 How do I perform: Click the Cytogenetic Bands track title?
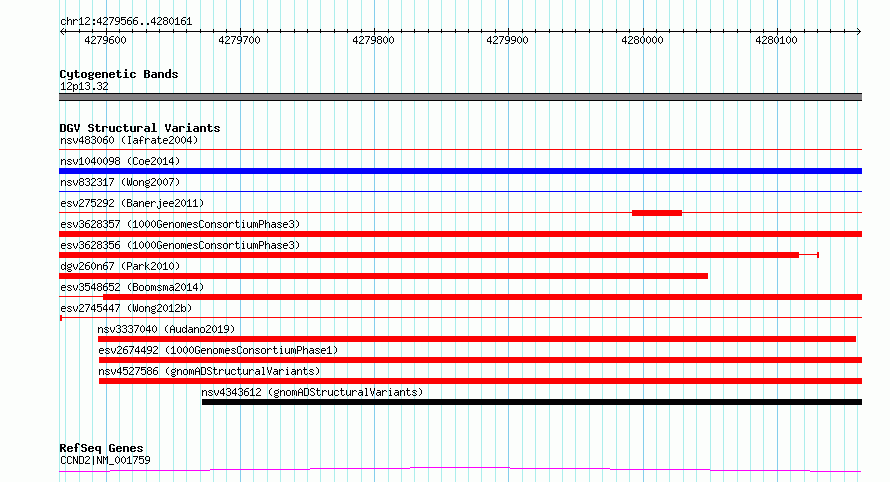coord(119,74)
